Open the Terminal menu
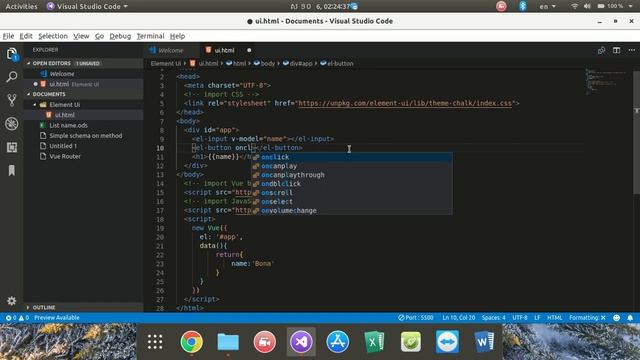Viewport: 640px width, 360px height. (x=150, y=36)
